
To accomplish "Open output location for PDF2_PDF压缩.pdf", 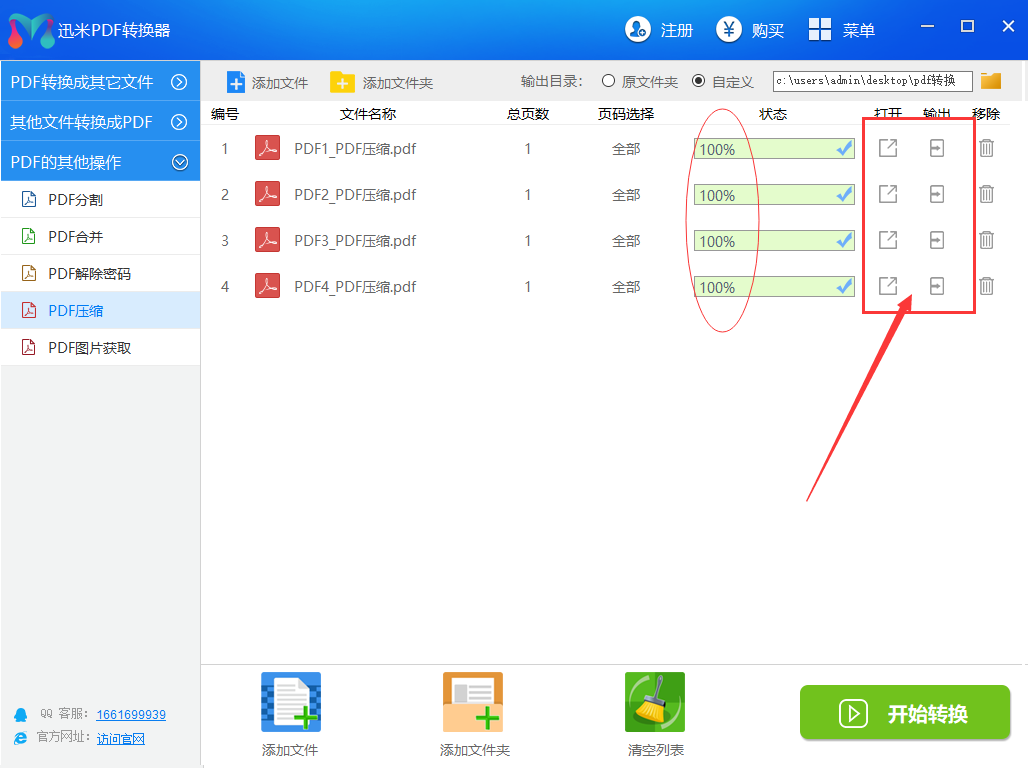I will 936,194.
